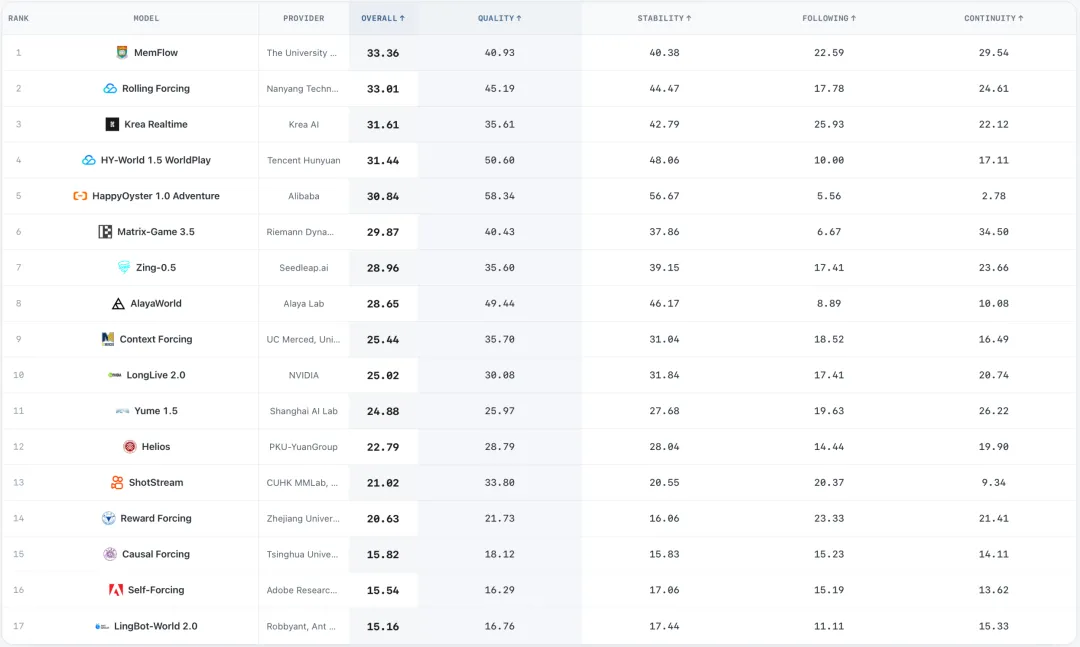Select the Shanghai AI Lab provider cell
The width and height of the screenshot is (1080, 647).
click(x=304, y=411)
